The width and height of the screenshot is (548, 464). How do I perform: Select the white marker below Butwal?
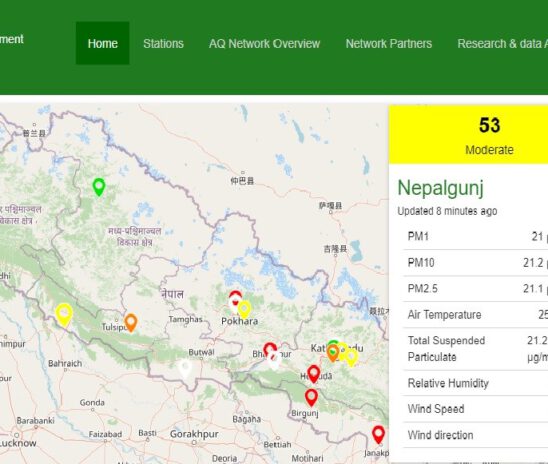(x=185, y=369)
